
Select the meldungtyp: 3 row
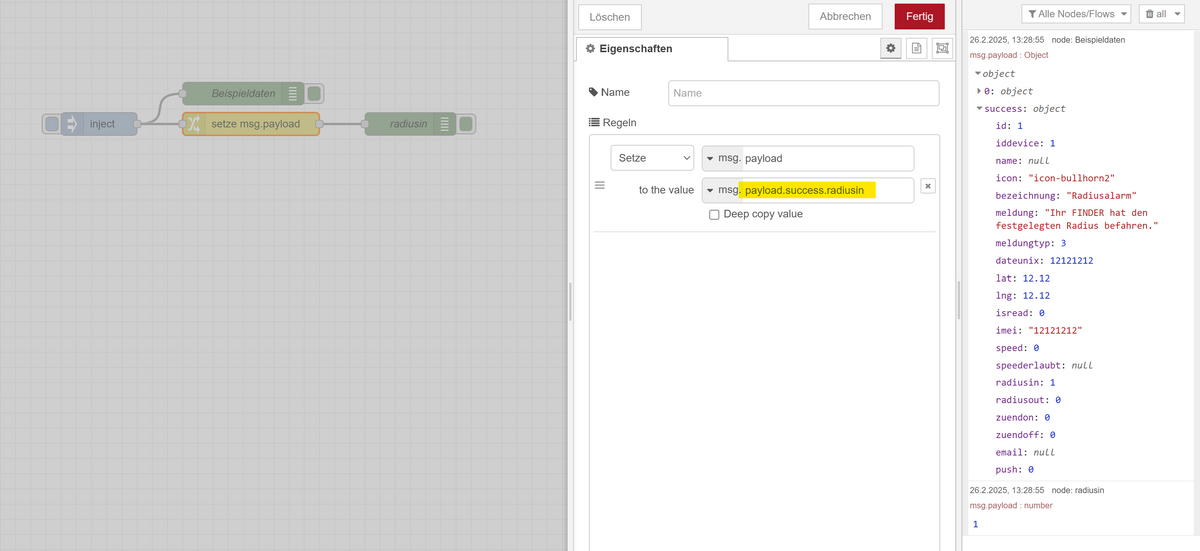(1031, 243)
